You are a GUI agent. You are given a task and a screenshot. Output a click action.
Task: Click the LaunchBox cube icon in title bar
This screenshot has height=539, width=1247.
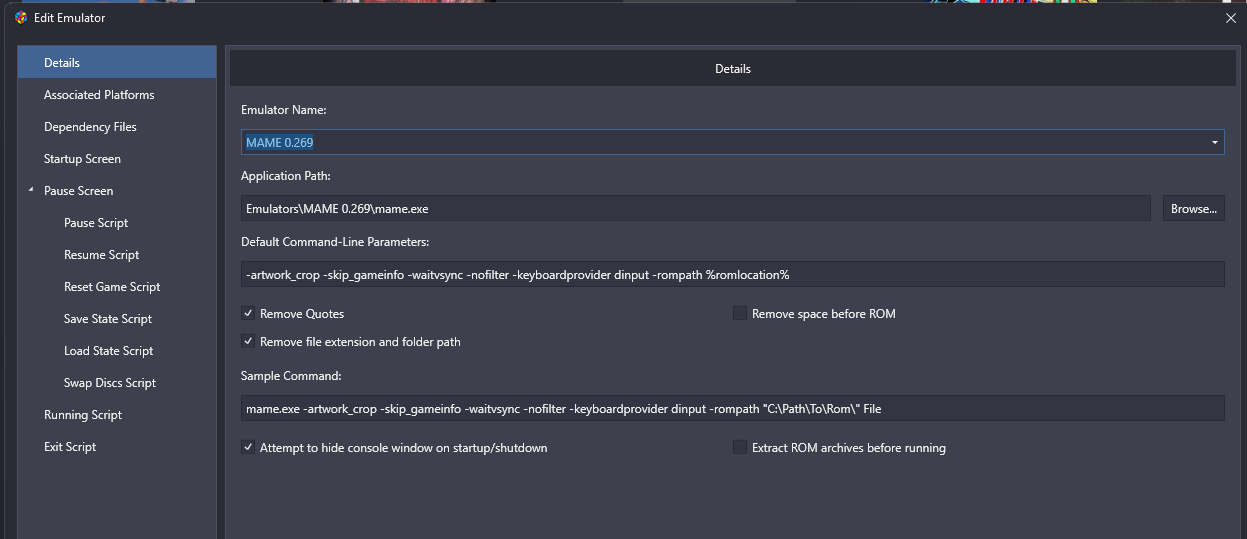tap(21, 18)
